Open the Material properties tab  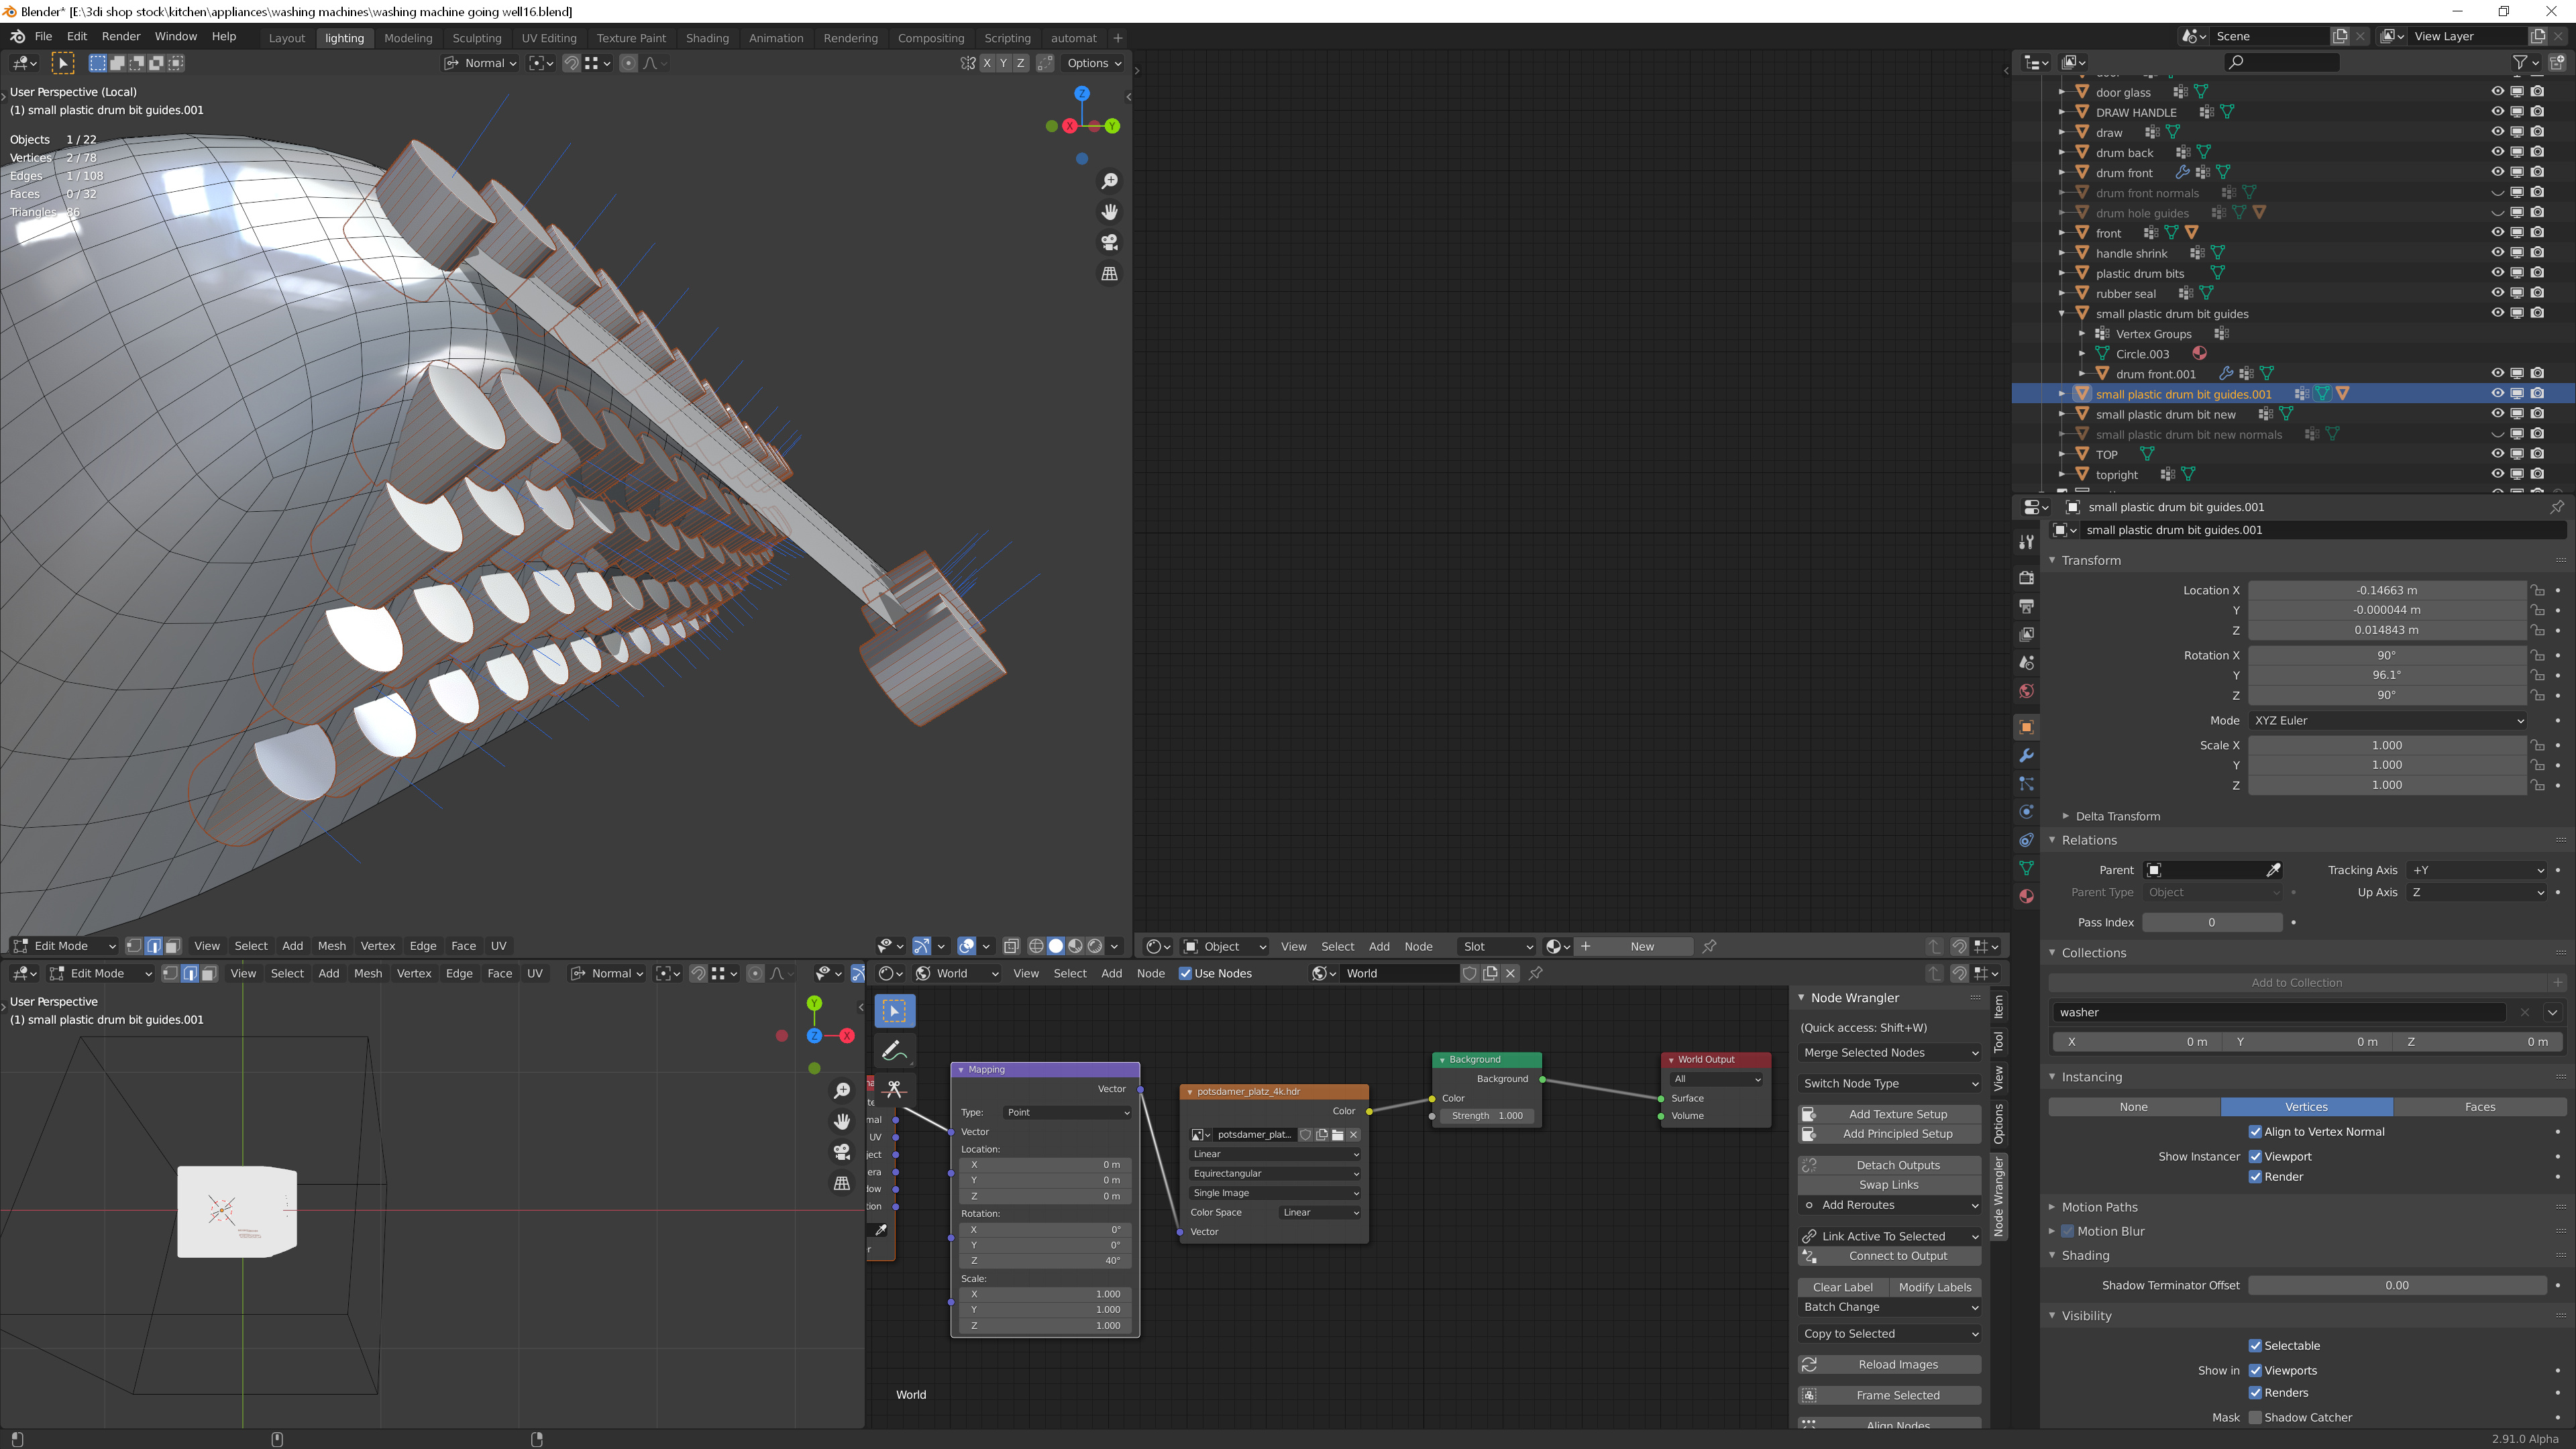pos(2026,896)
